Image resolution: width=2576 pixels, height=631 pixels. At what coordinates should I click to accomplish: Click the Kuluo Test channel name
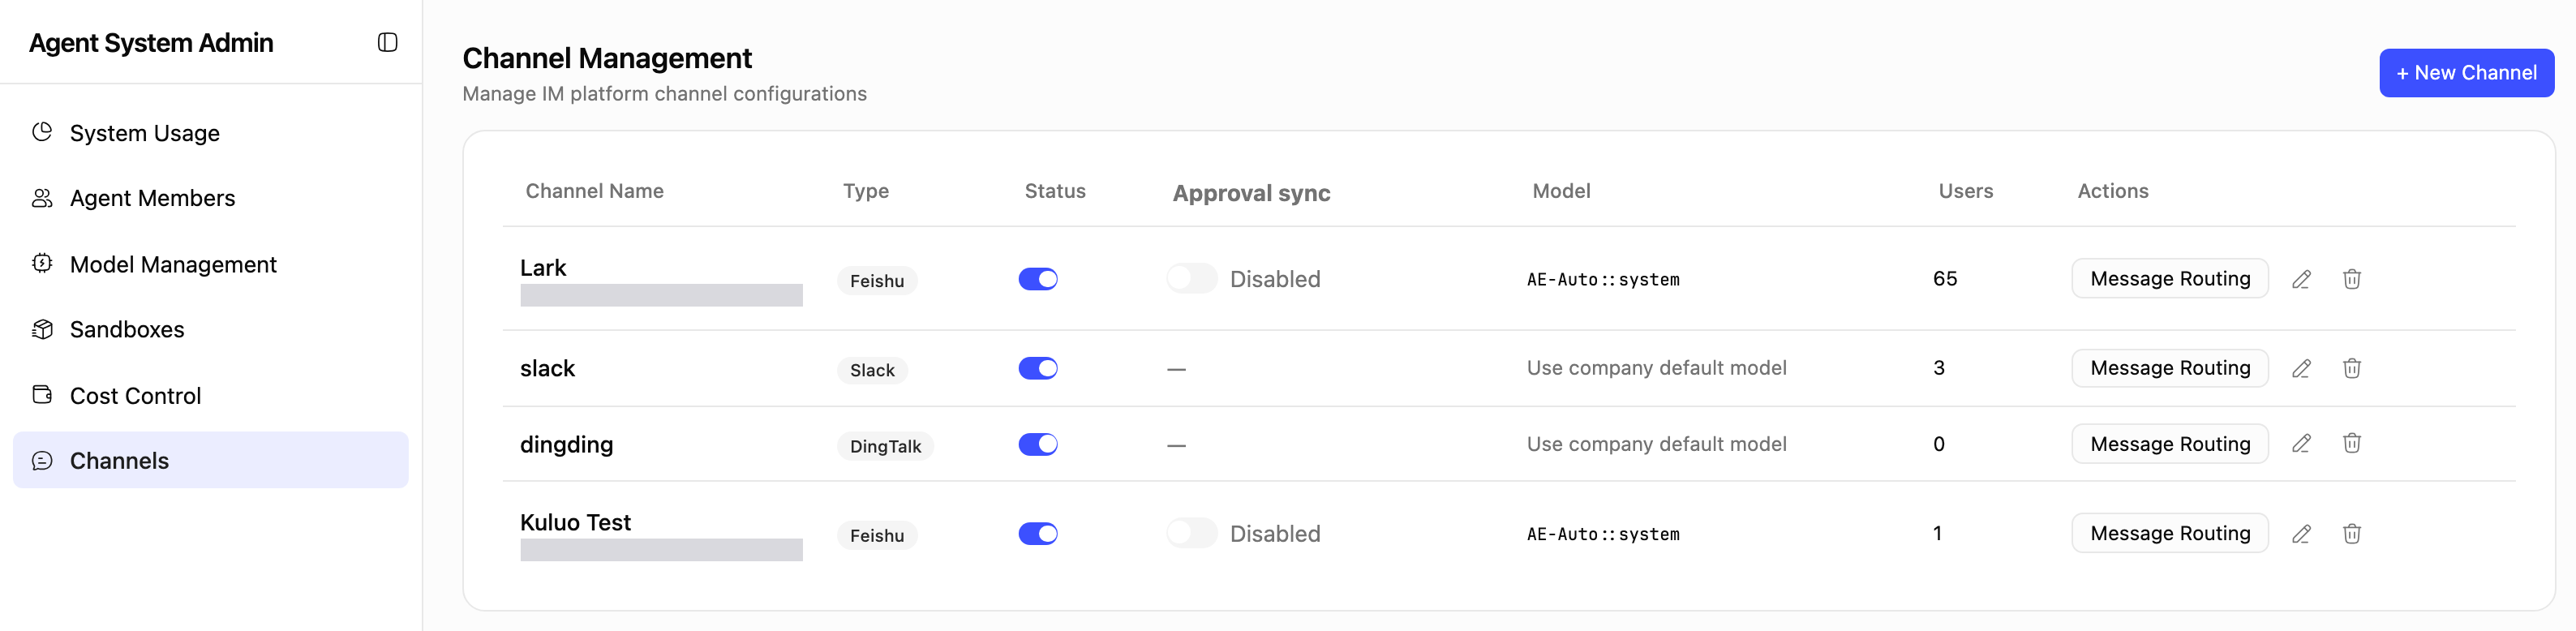(575, 522)
